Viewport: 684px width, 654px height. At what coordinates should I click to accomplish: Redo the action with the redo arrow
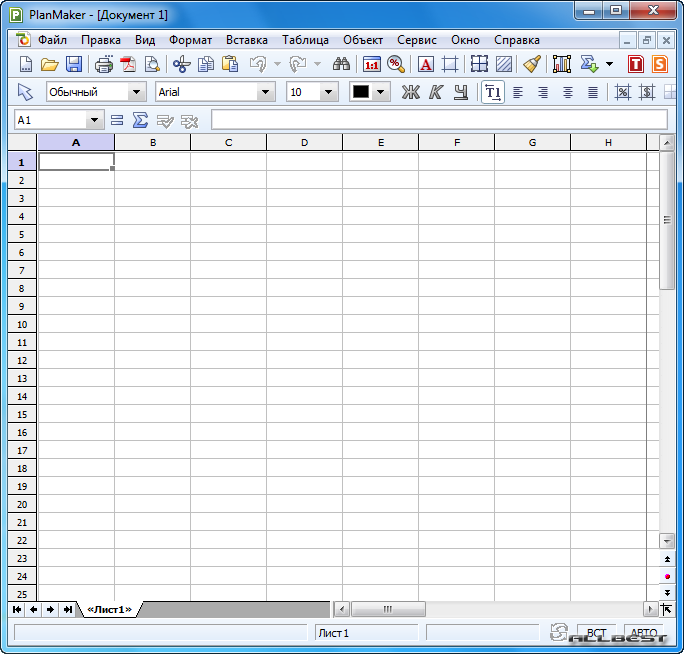point(298,65)
